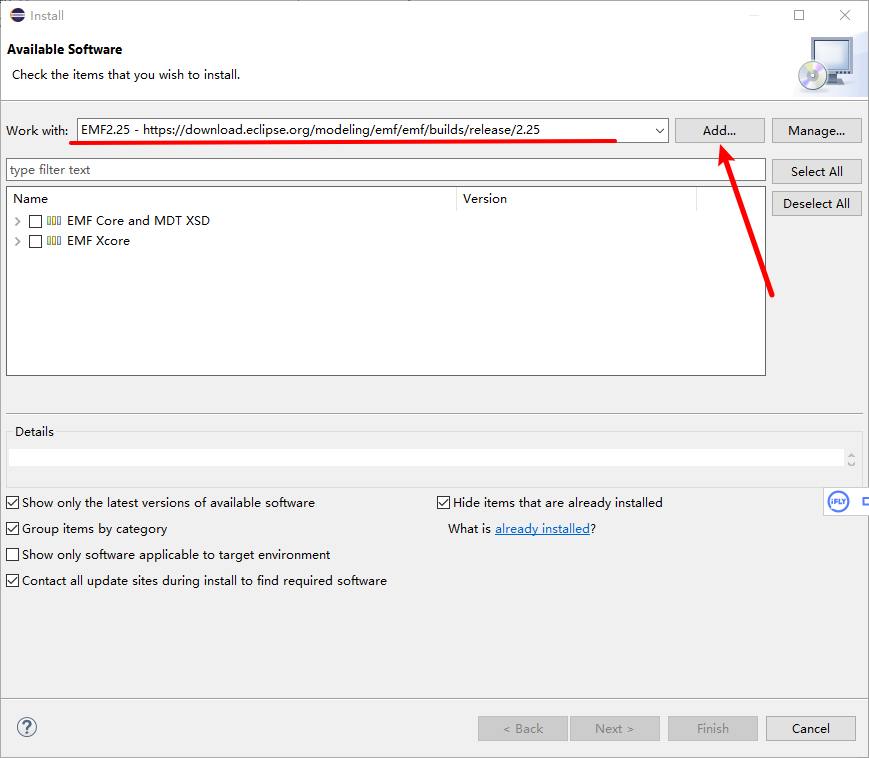This screenshot has width=869, height=758.
Task: Click the Add... button
Action: pos(719,130)
